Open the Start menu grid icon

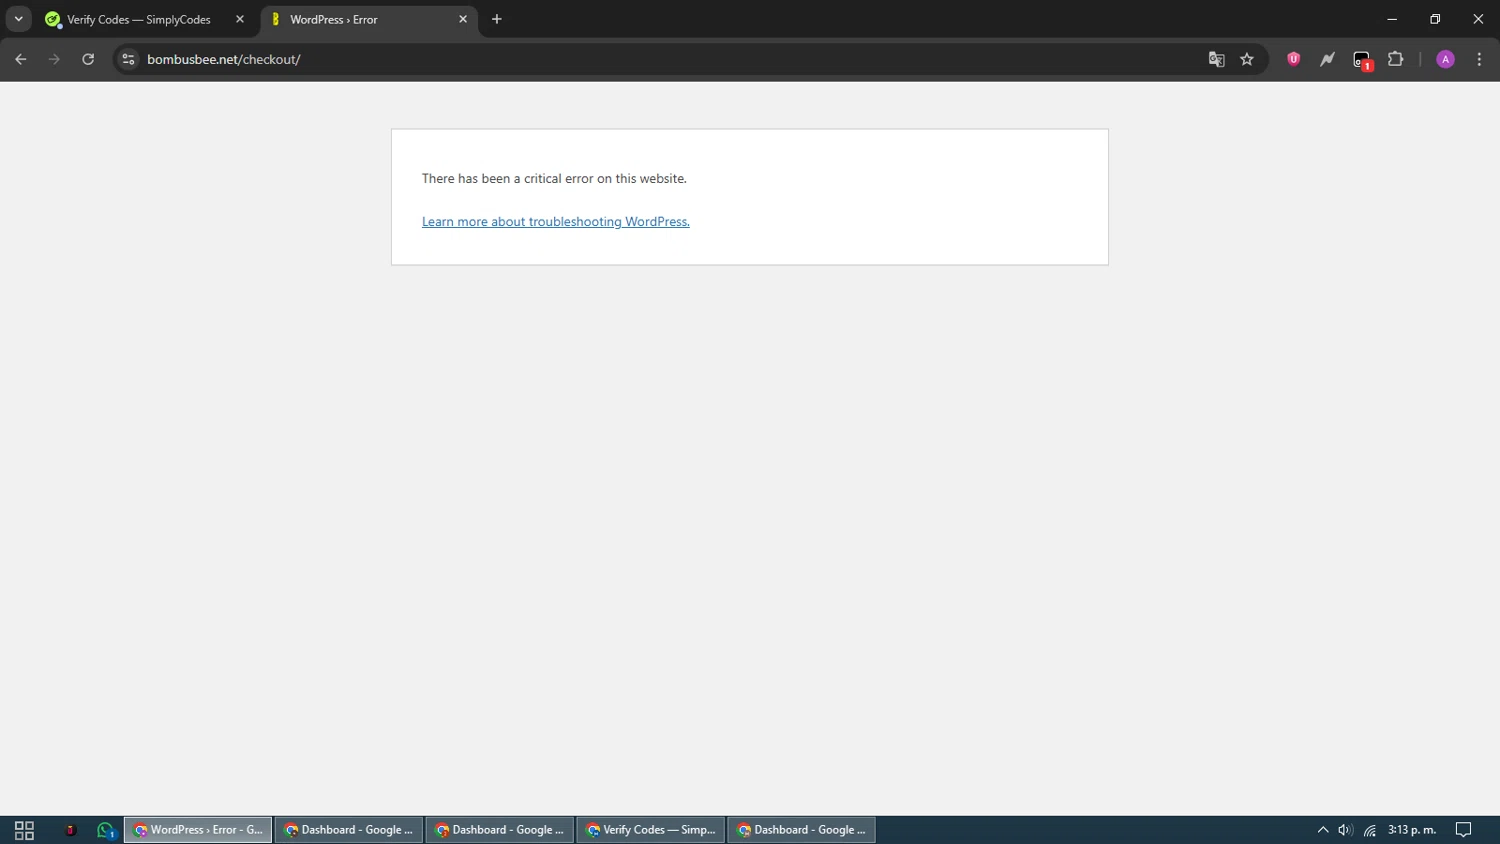coord(24,830)
